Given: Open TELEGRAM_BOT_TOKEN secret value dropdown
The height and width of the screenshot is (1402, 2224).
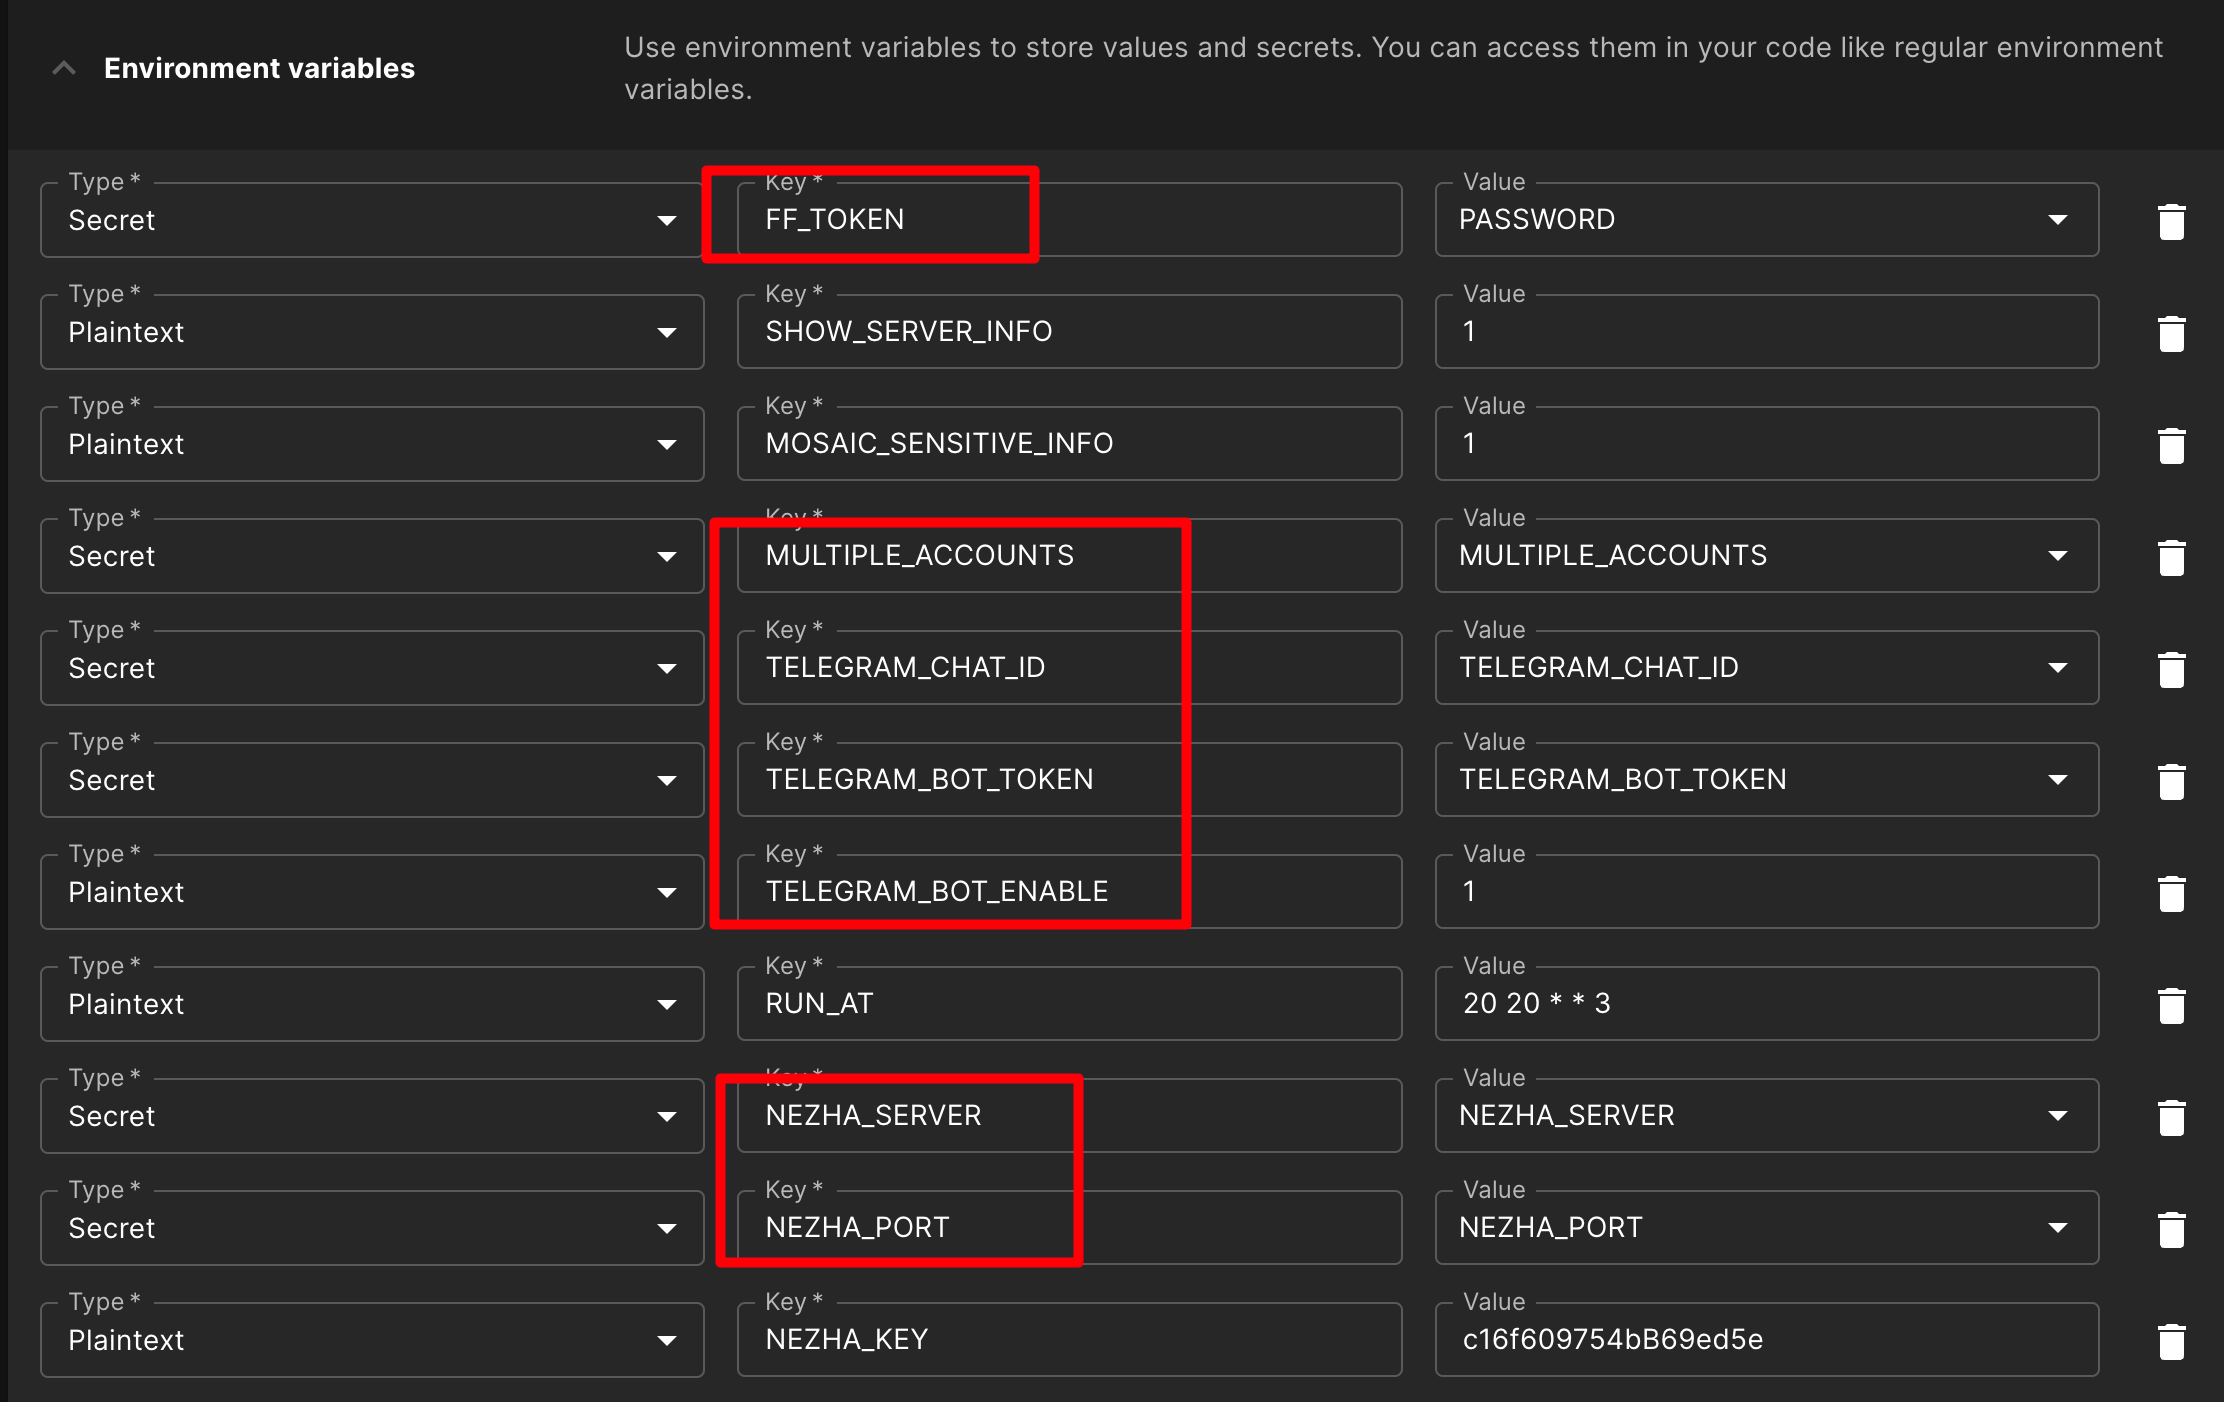Looking at the screenshot, I should point(1766,780).
